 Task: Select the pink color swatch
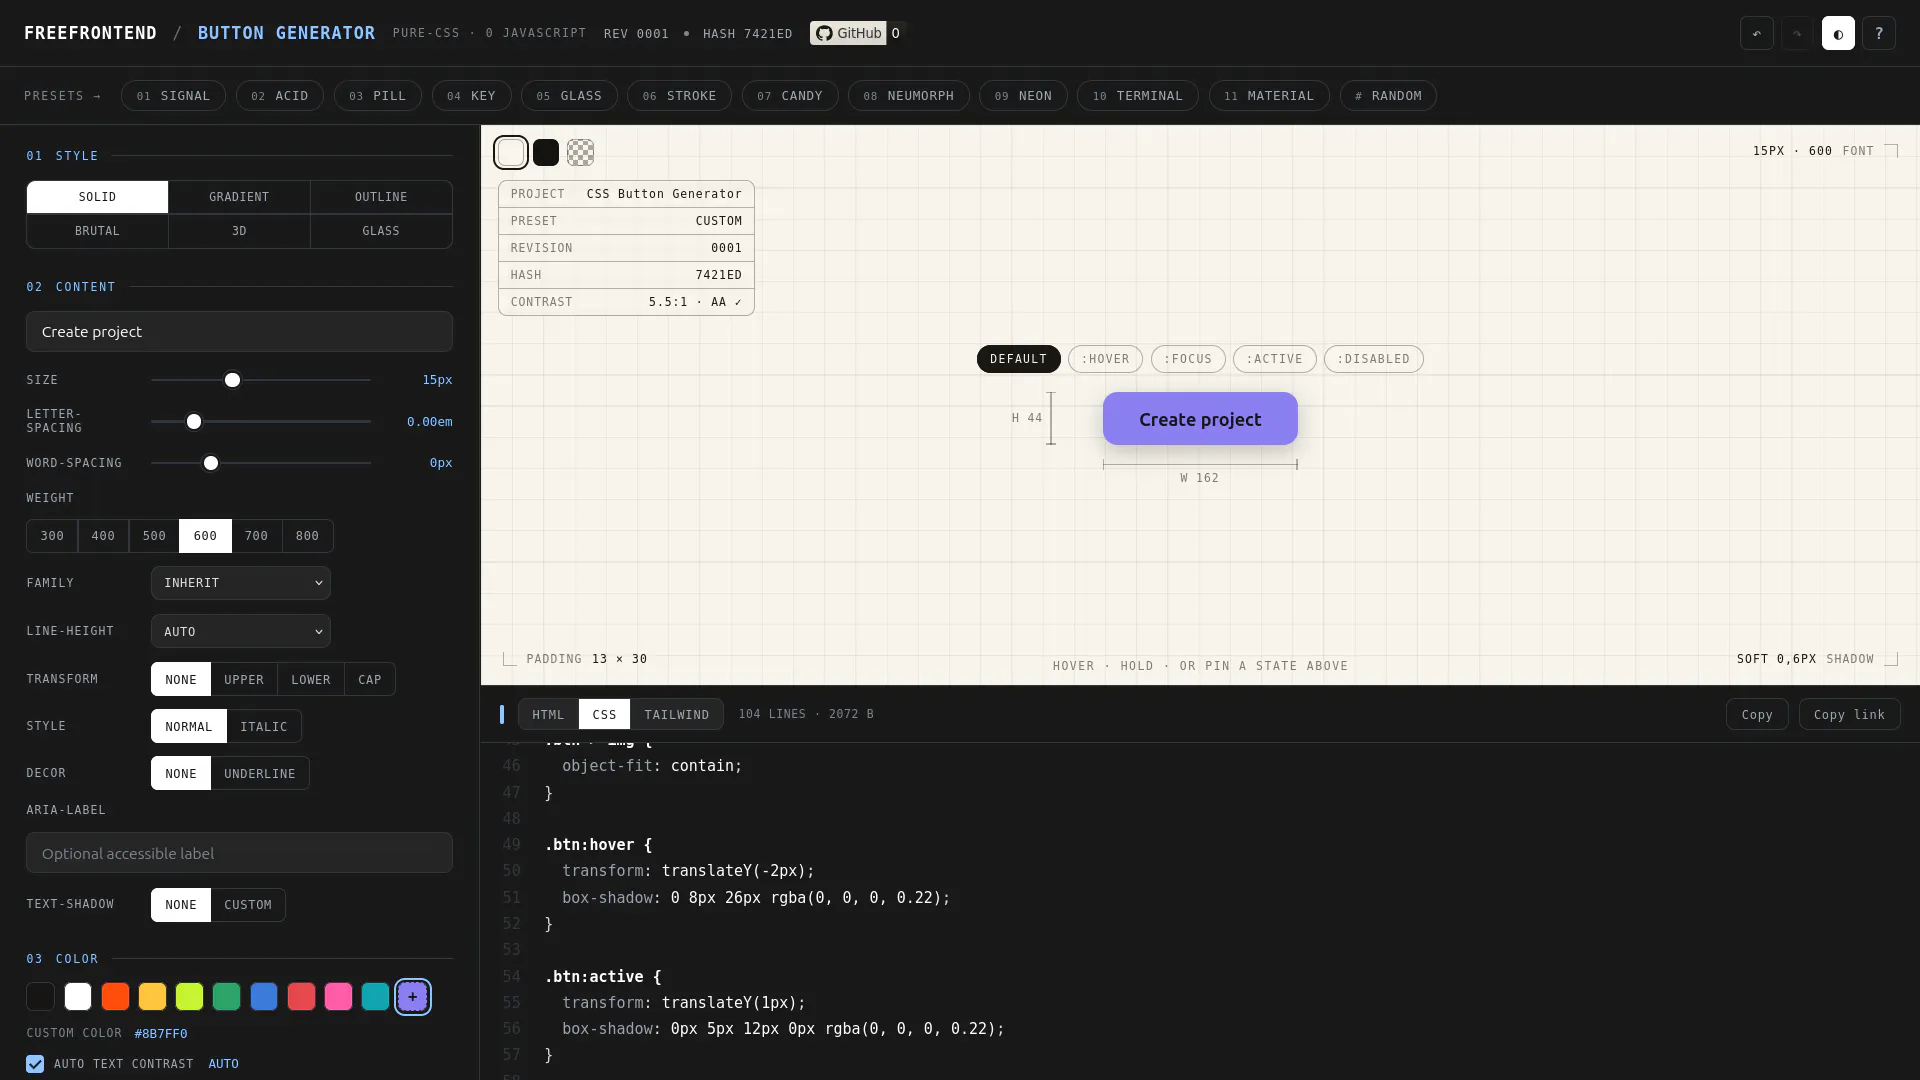[x=338, y=996]
